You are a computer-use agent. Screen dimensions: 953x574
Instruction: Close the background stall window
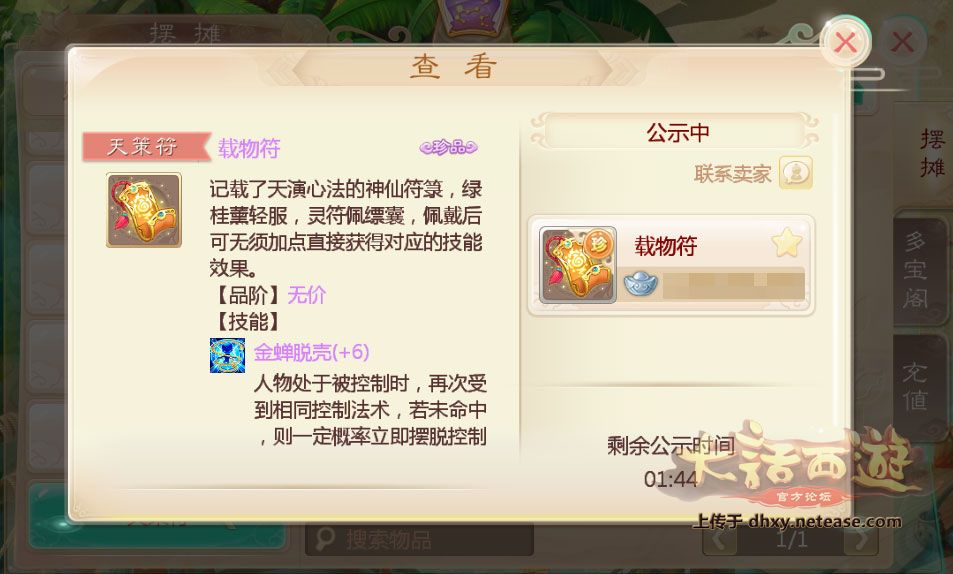tap(902, 43)
